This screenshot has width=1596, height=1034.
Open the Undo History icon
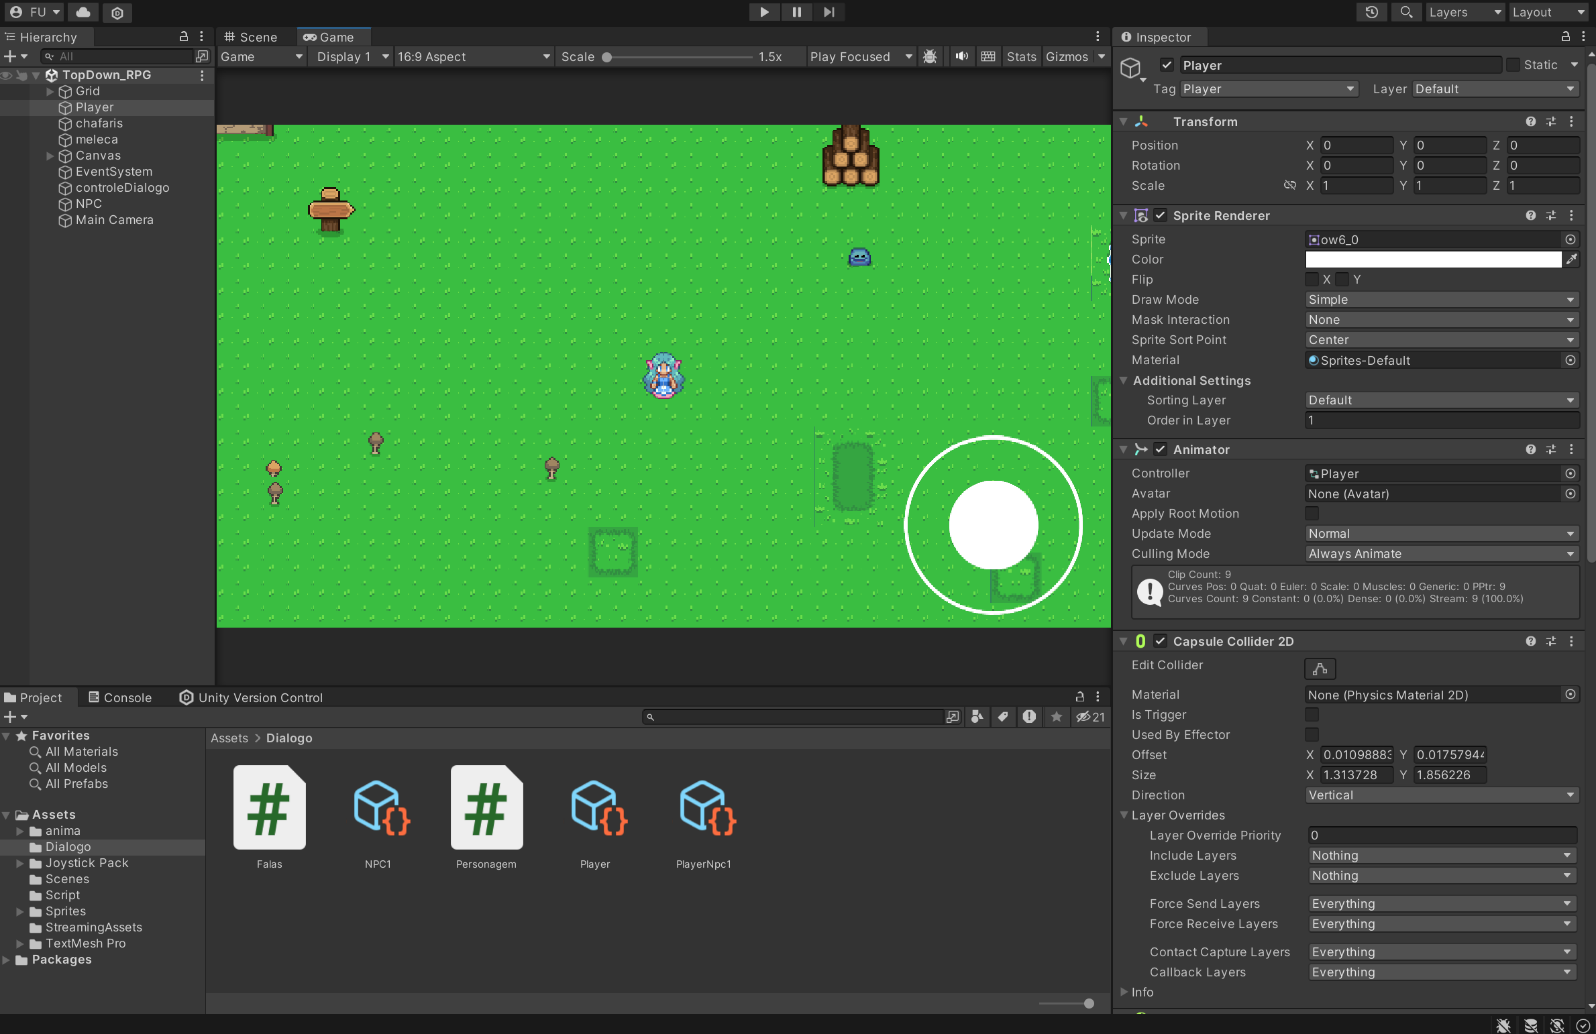pos(1372,12)
